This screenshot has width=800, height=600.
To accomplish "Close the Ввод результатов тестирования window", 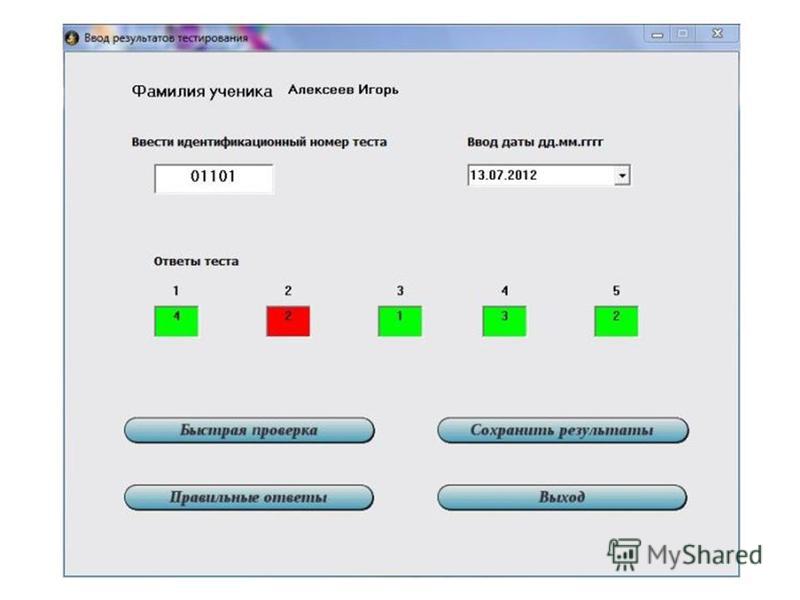I will pos(717,34).
